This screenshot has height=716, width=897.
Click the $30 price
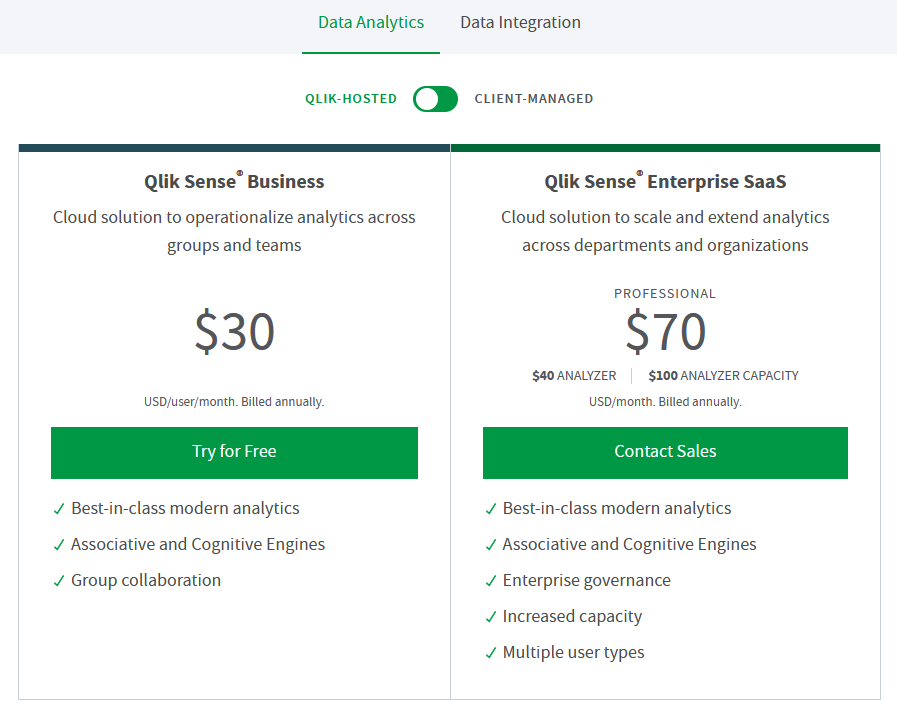click(x=235, y=331)
